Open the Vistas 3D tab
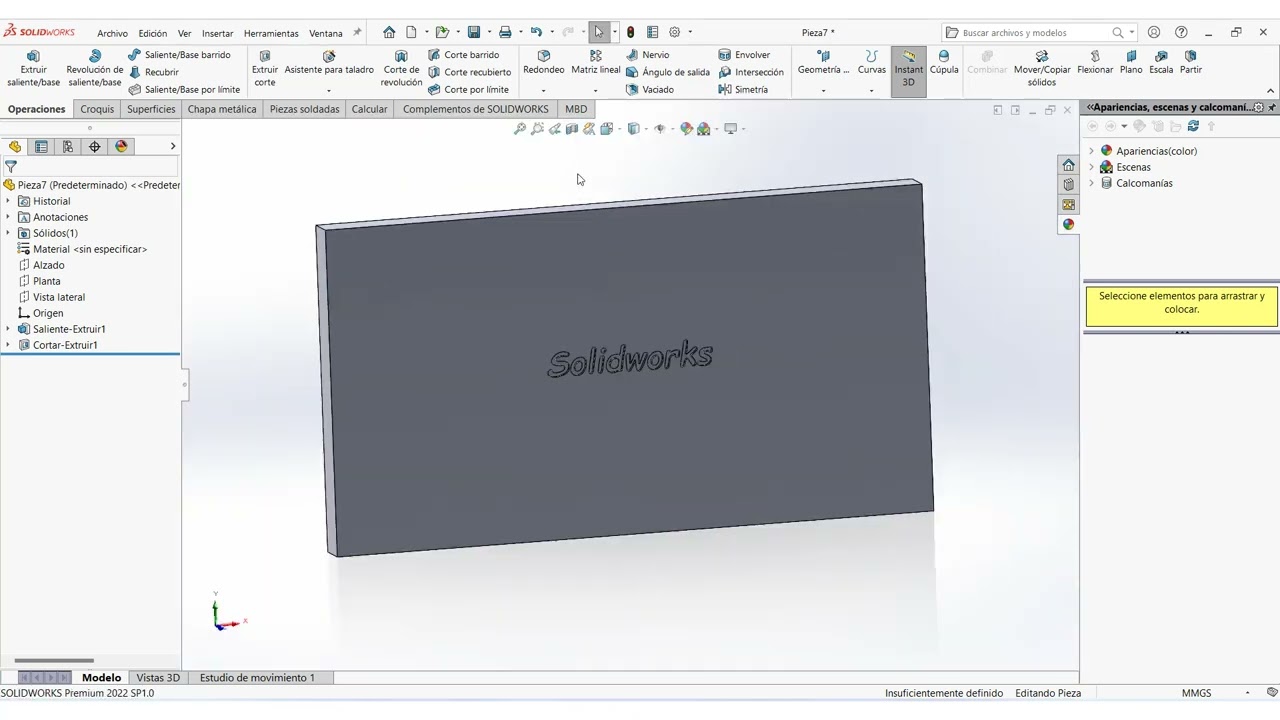This screenshot has height=720, width=1280. tap(158, 677)
